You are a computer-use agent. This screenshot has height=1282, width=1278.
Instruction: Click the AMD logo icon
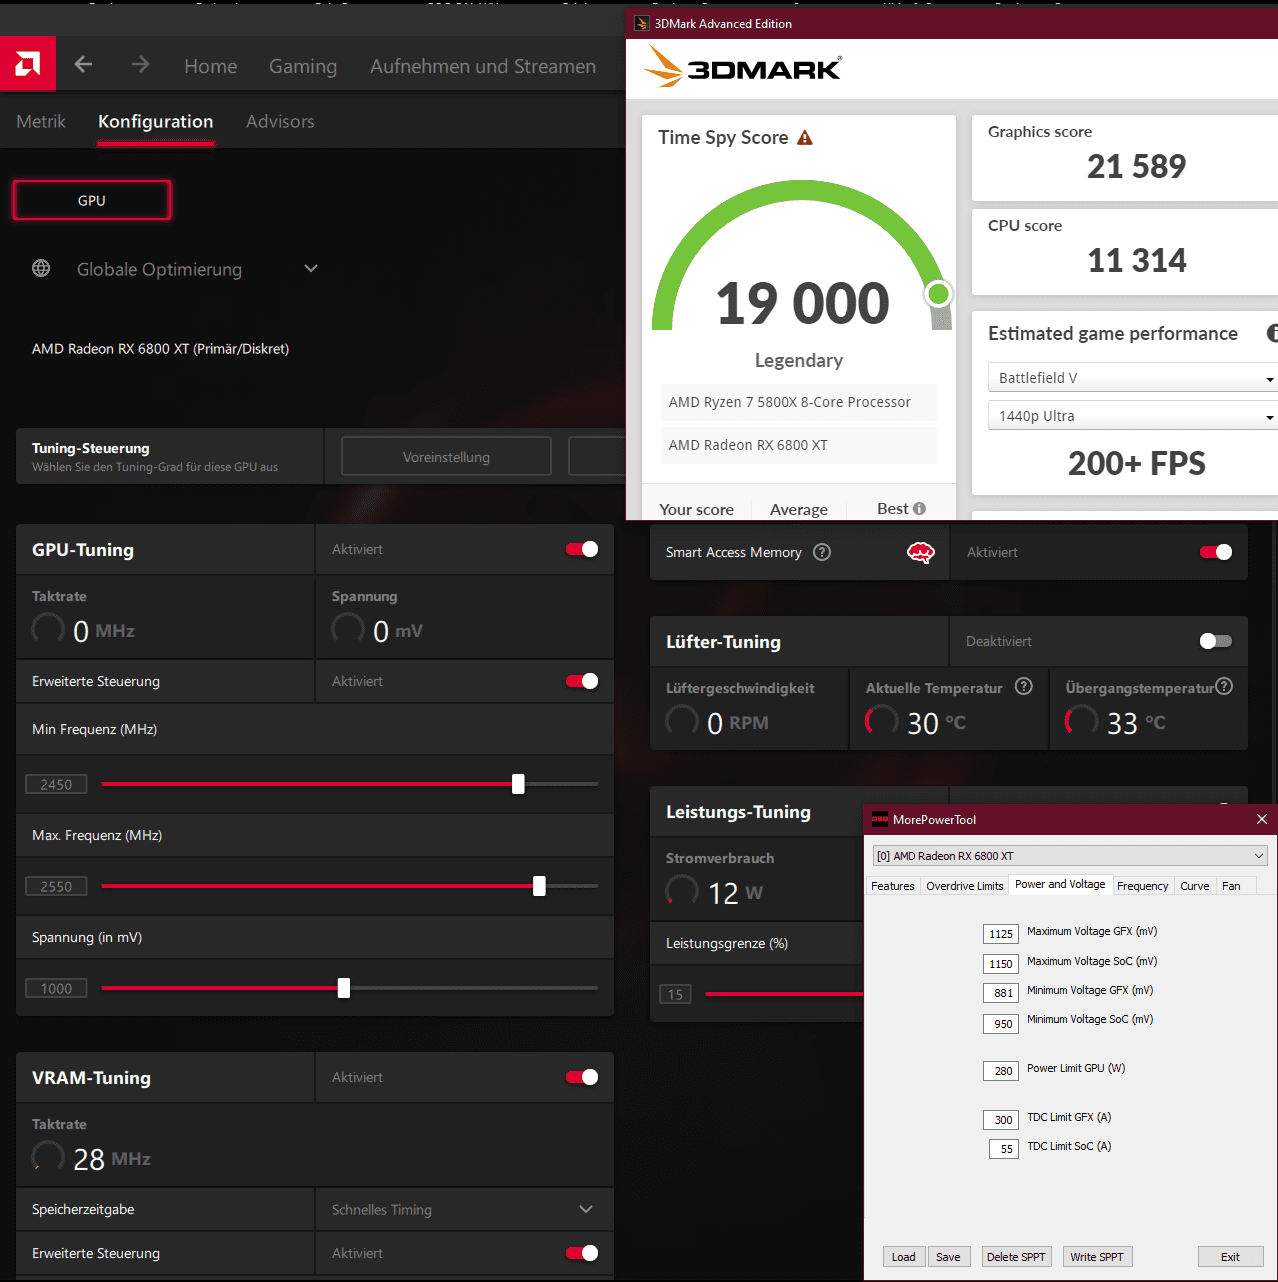[x=28, y=64]
